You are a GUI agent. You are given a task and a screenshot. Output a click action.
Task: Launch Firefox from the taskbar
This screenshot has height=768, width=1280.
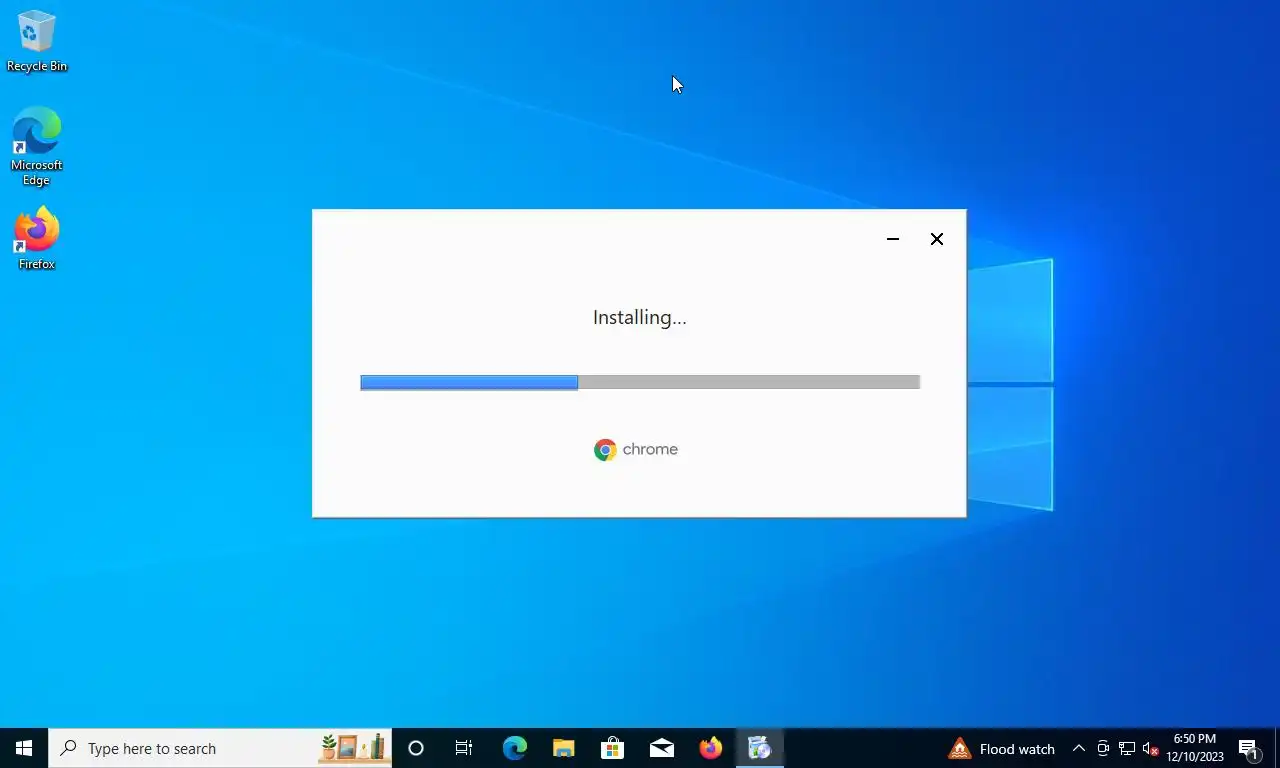tap(711, 748)
